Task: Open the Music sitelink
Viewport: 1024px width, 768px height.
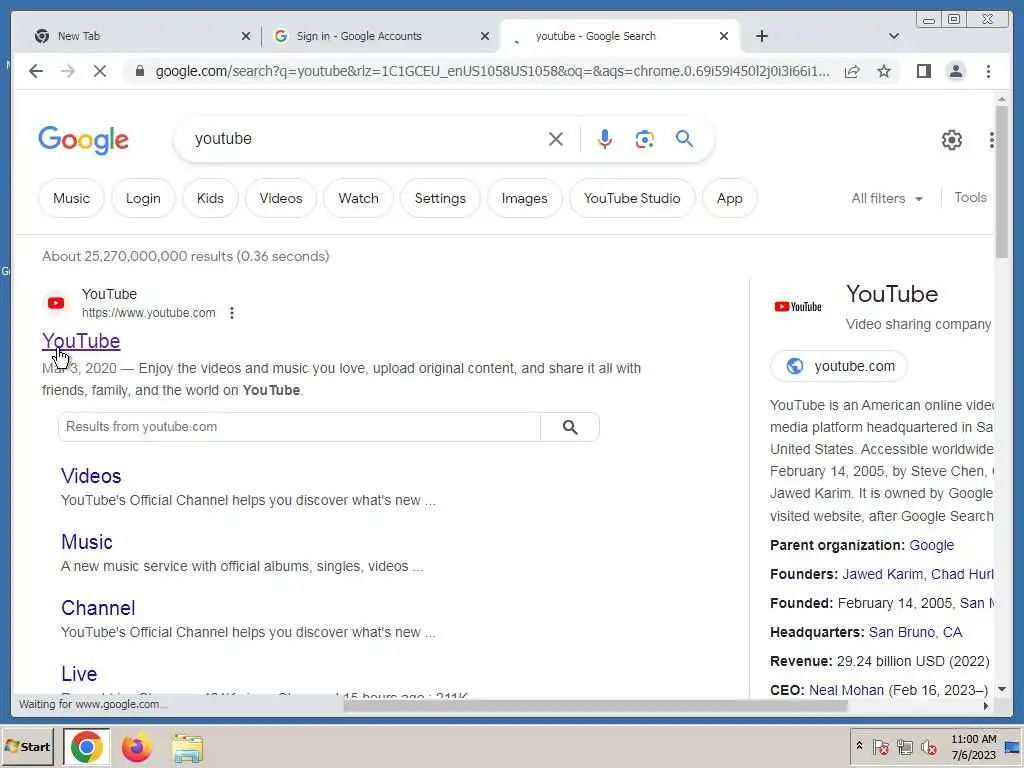Action: (87, 542)
